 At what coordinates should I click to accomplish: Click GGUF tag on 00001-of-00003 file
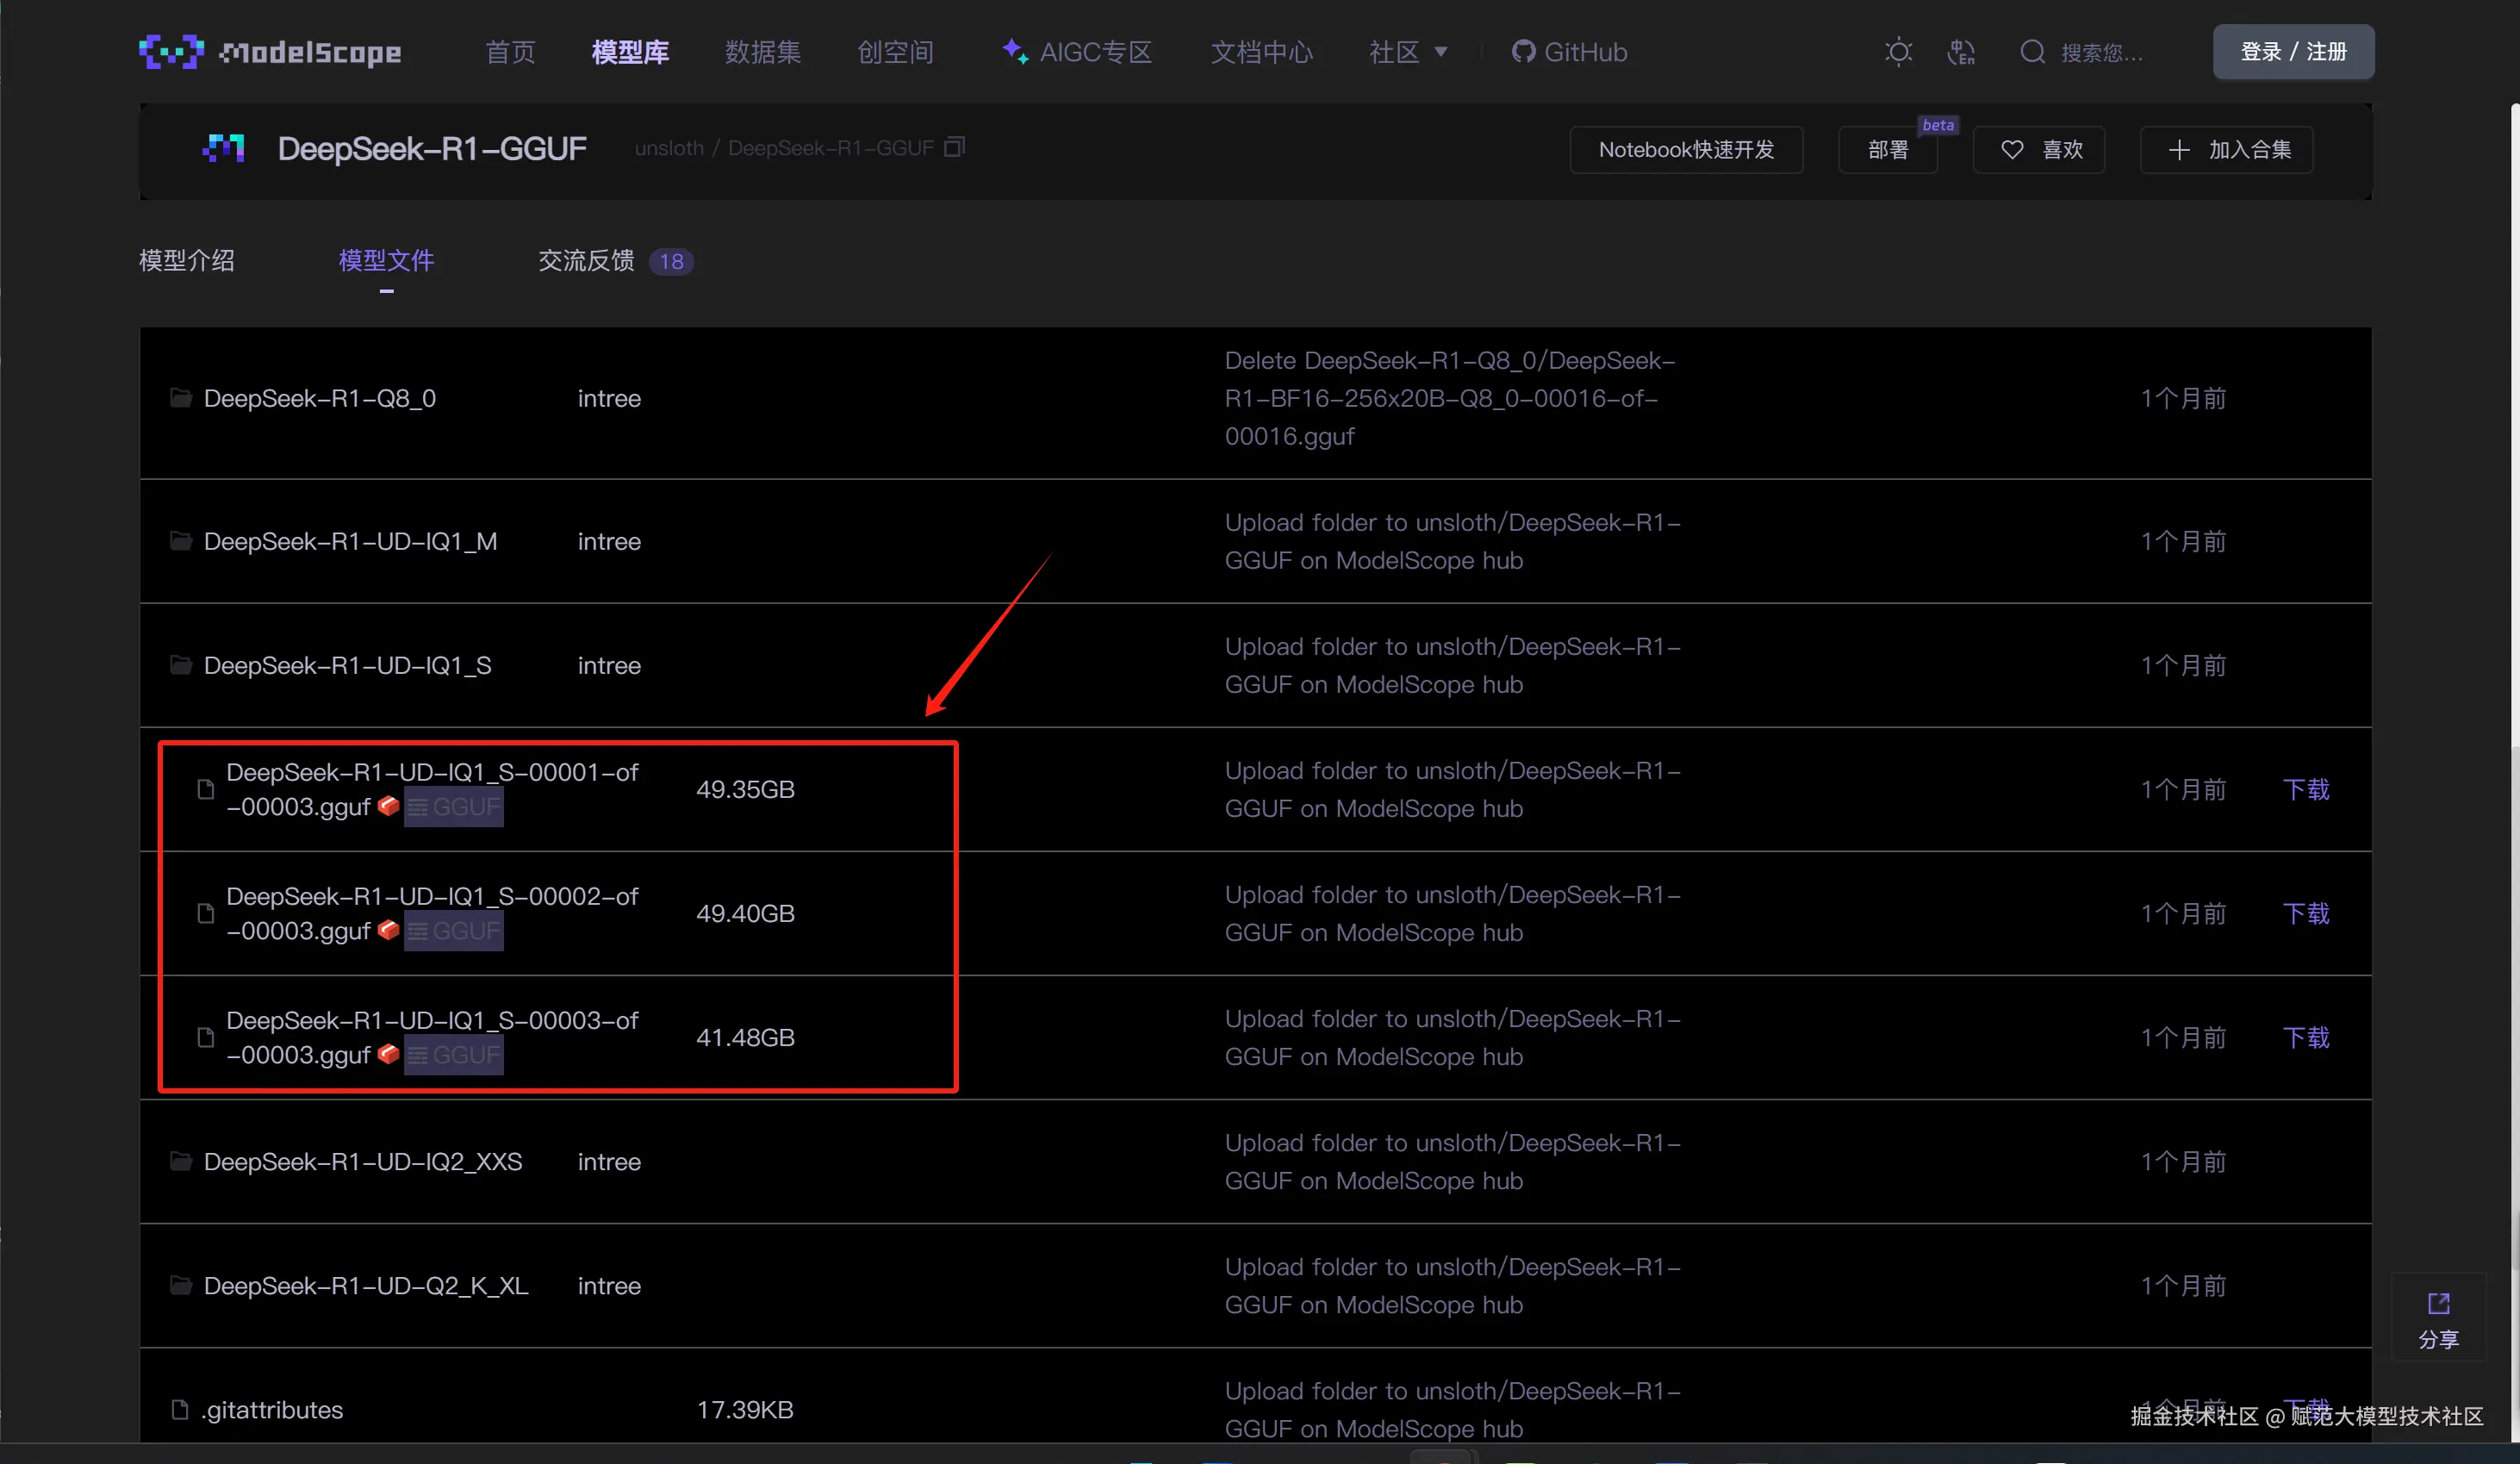pyautogui.click(x=454, y=807)
